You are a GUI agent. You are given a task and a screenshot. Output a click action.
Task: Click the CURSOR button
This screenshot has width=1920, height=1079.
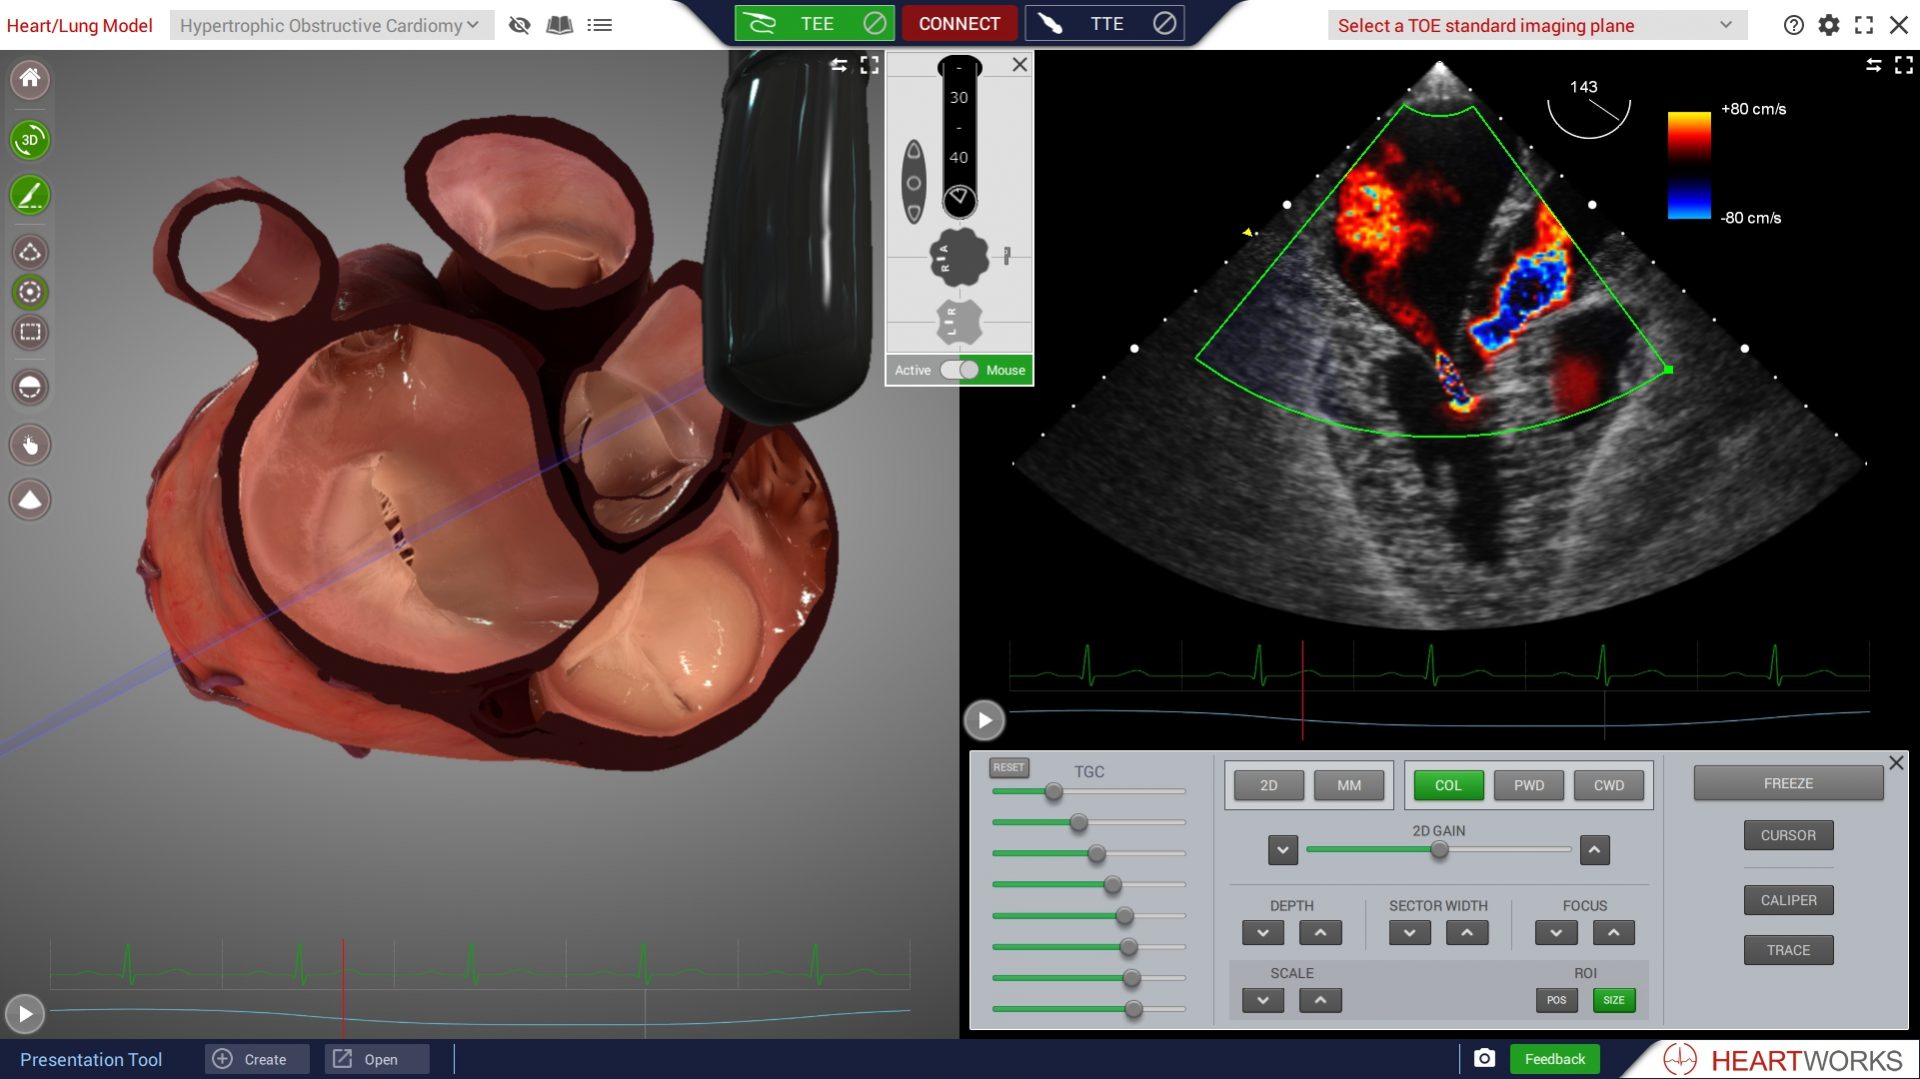tap(1788, 835)
